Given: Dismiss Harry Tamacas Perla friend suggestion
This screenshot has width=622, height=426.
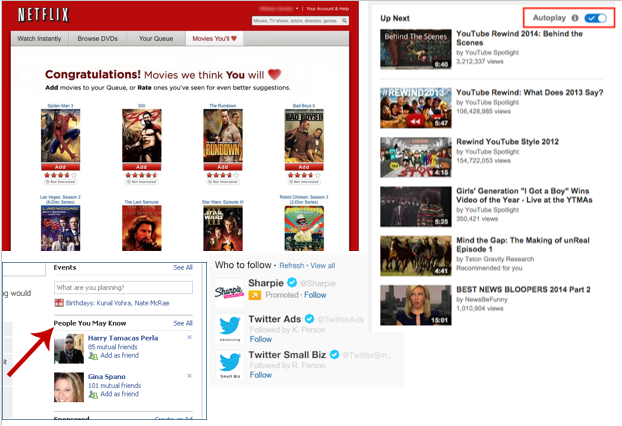Looking at the screenshot, I should [x=190, y=338].
